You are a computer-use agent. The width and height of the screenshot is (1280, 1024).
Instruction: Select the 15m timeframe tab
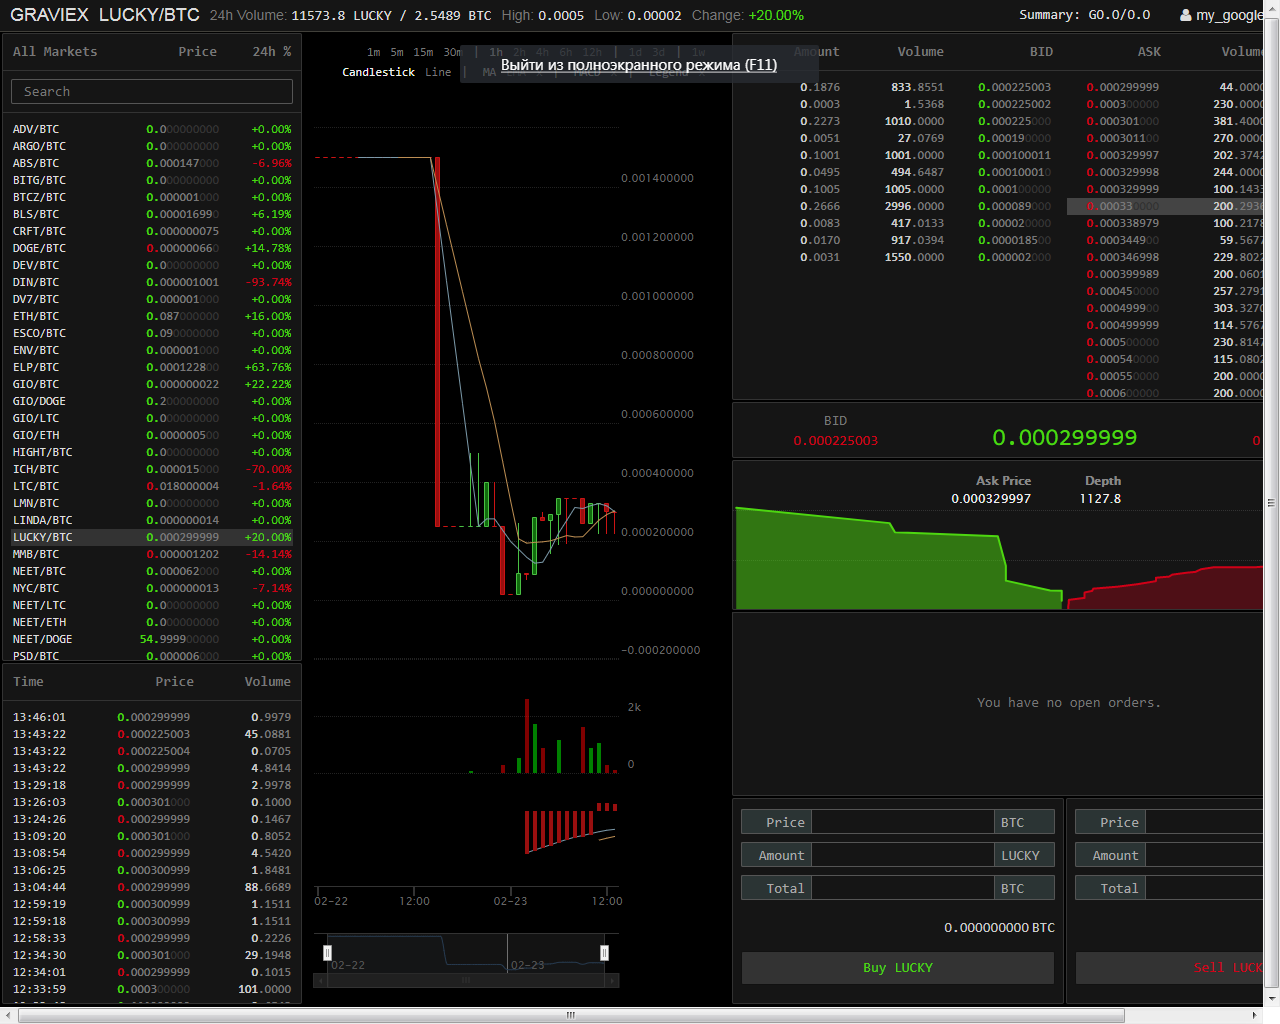coord(423,52)
